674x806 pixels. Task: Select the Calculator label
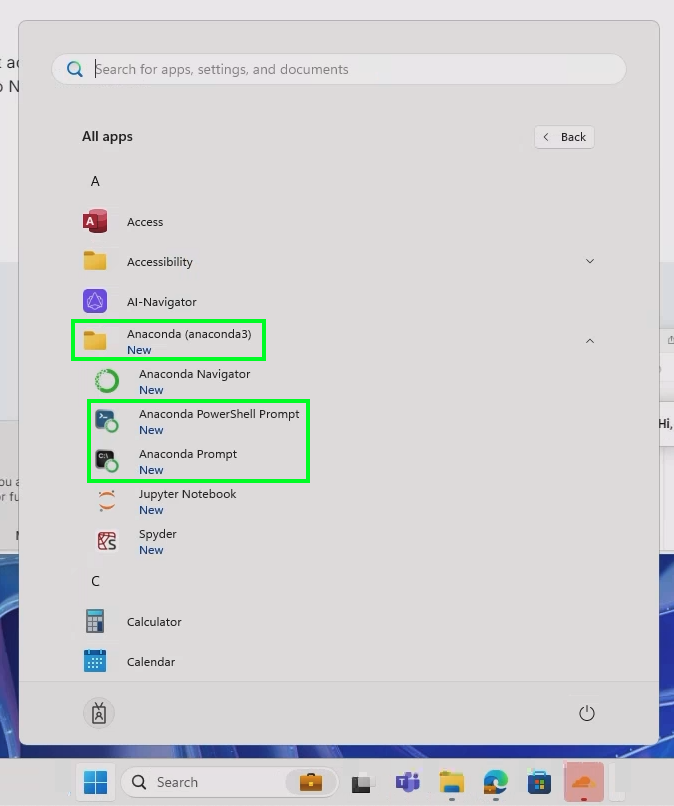tap(154, 622)
